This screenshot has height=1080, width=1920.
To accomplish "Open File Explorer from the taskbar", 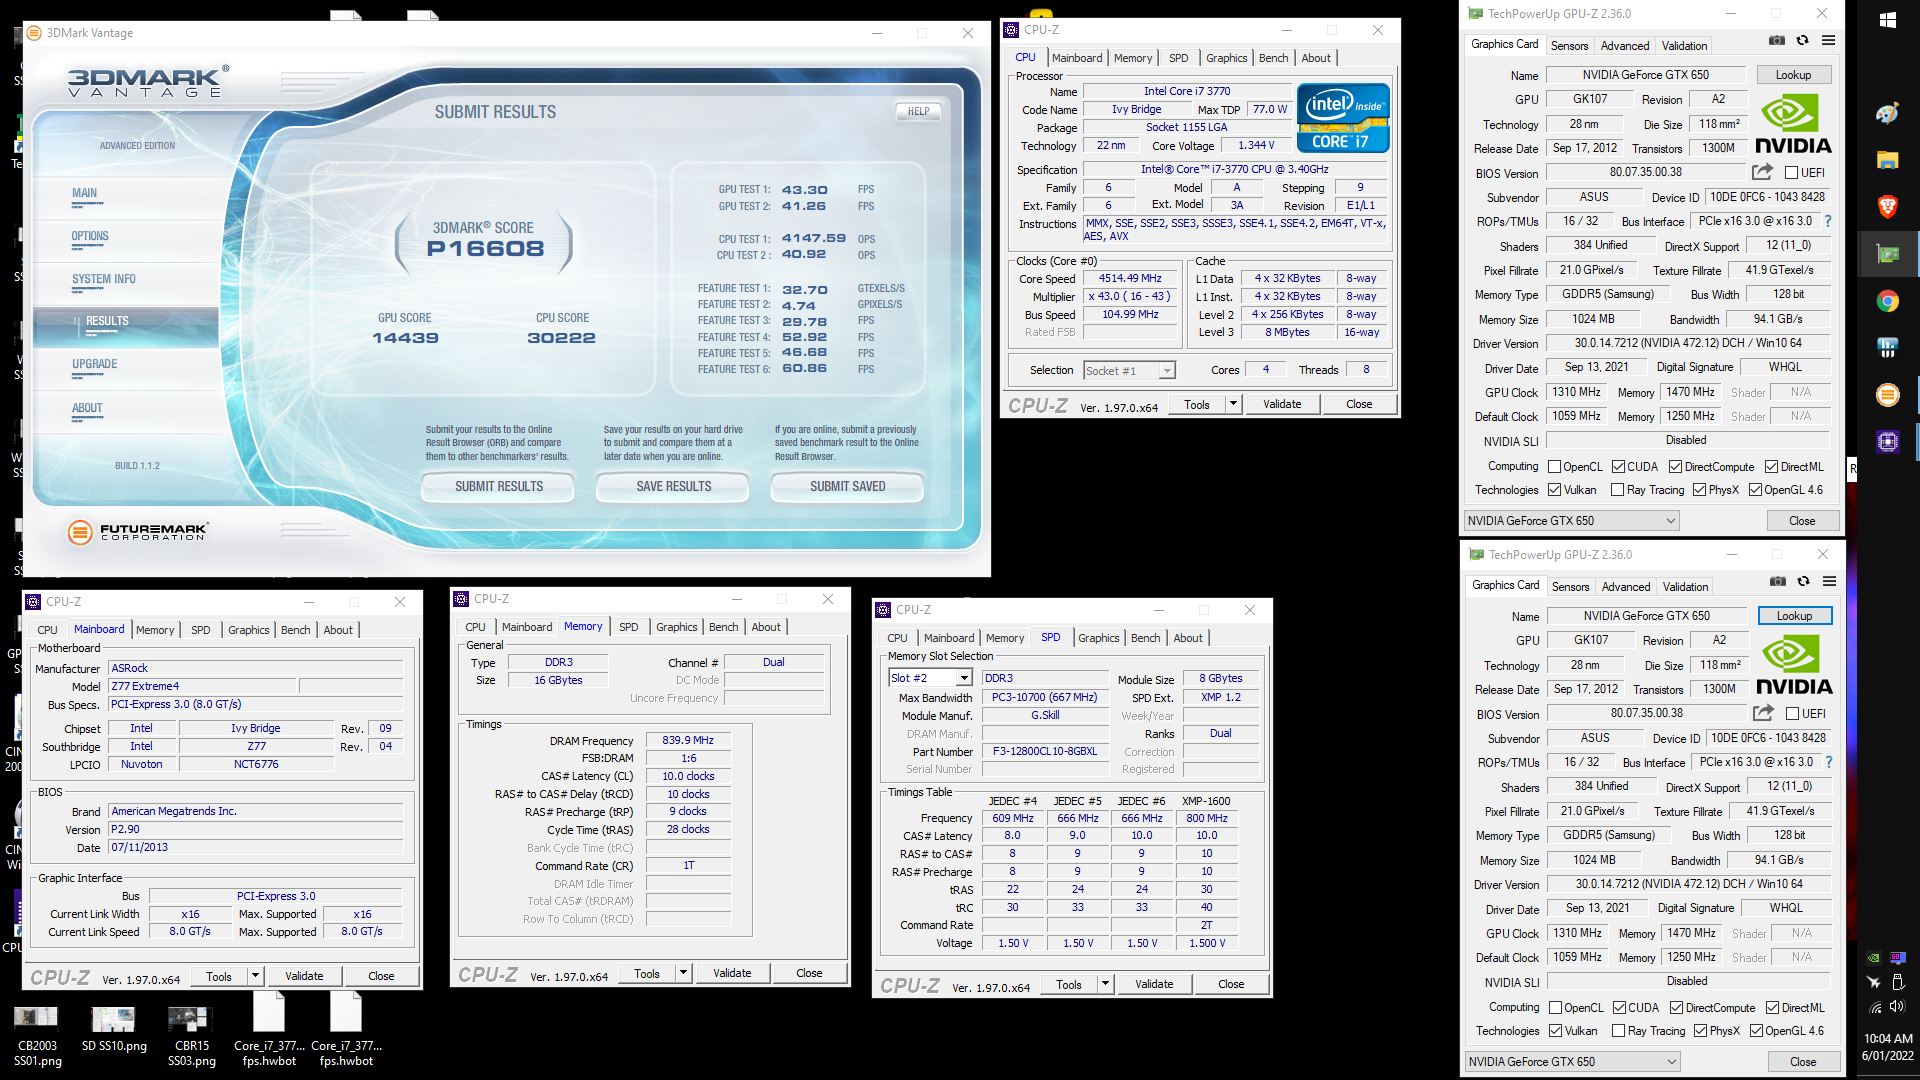I will pyautogui.click(x=1888, y=160).
